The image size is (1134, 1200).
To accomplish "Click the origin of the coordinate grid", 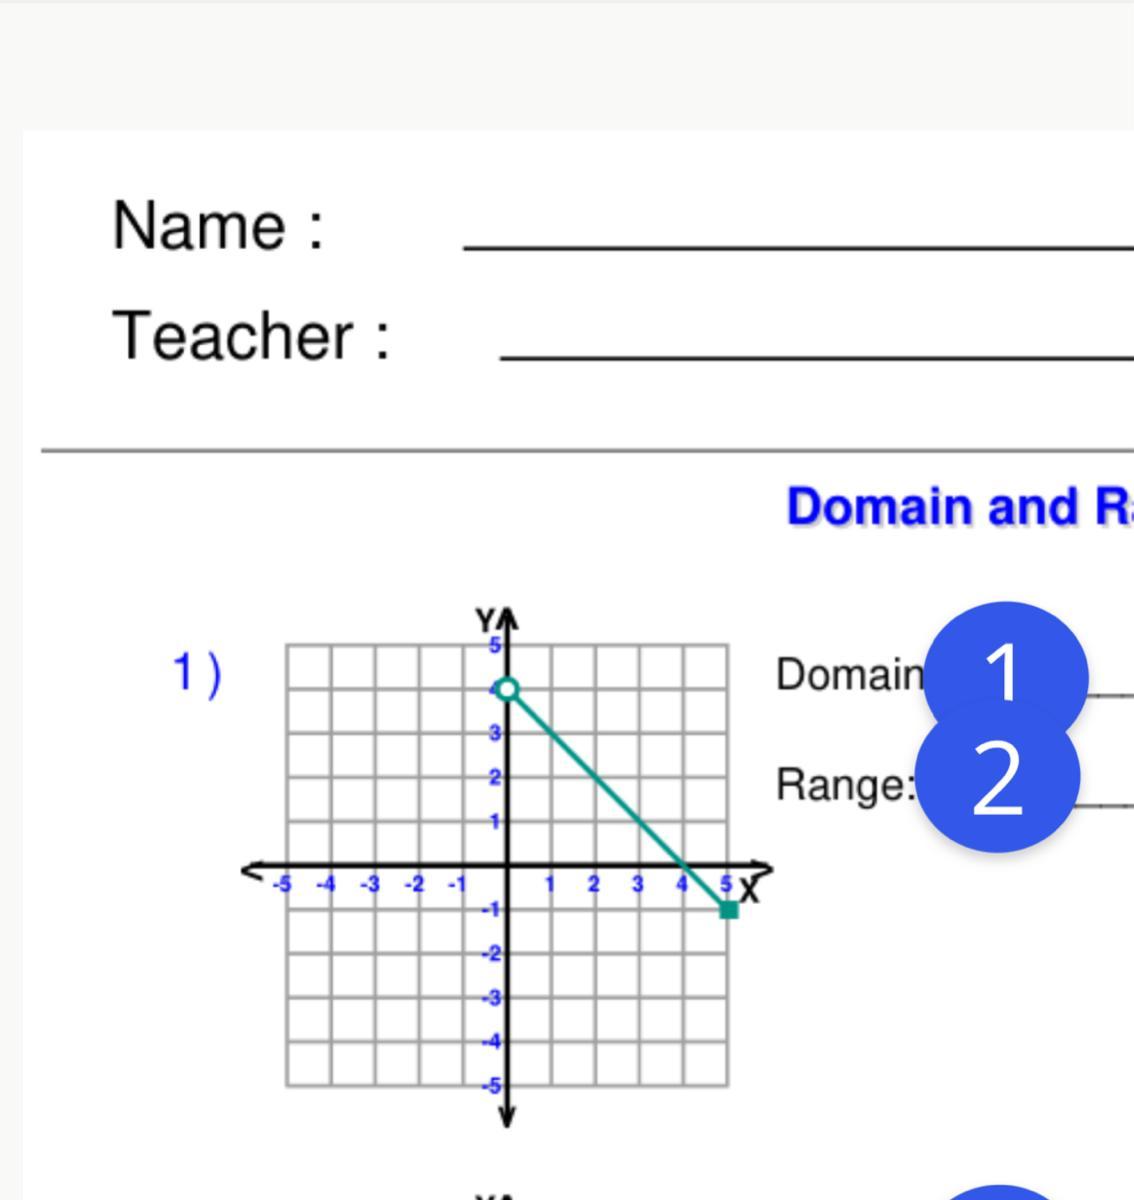I will coord(508,866).
